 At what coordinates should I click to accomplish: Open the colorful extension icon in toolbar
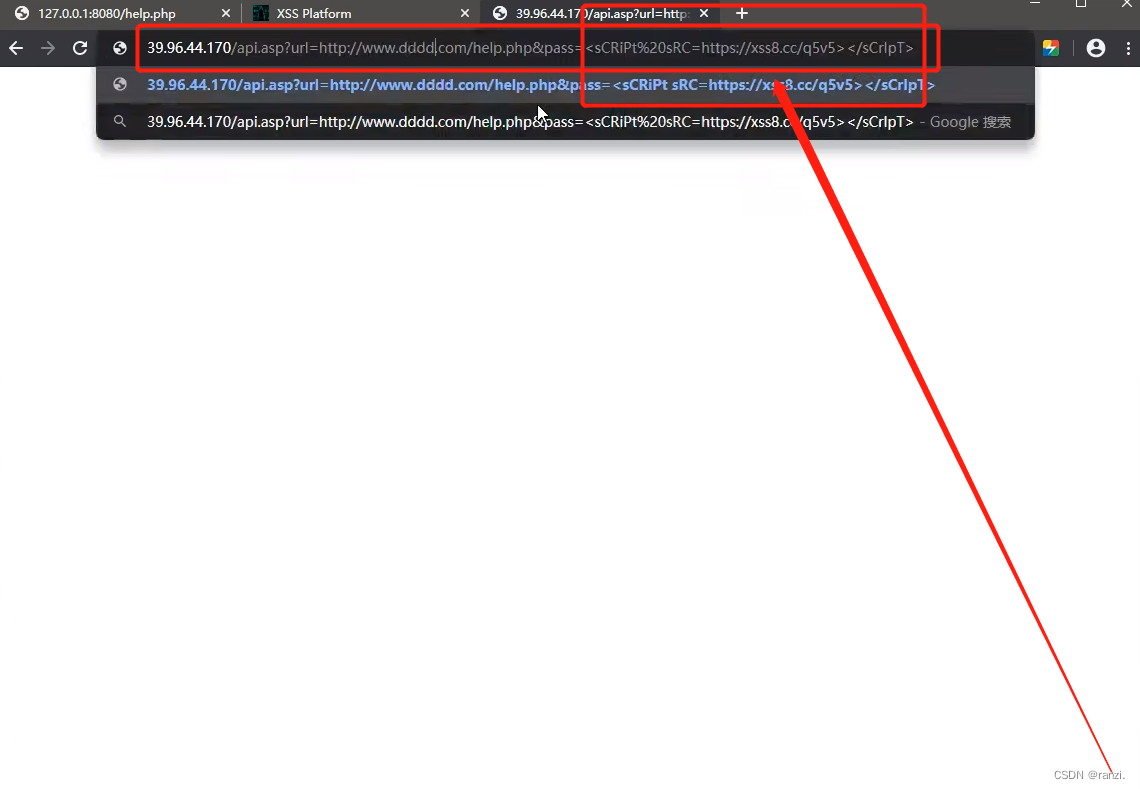pos(1051,48)
